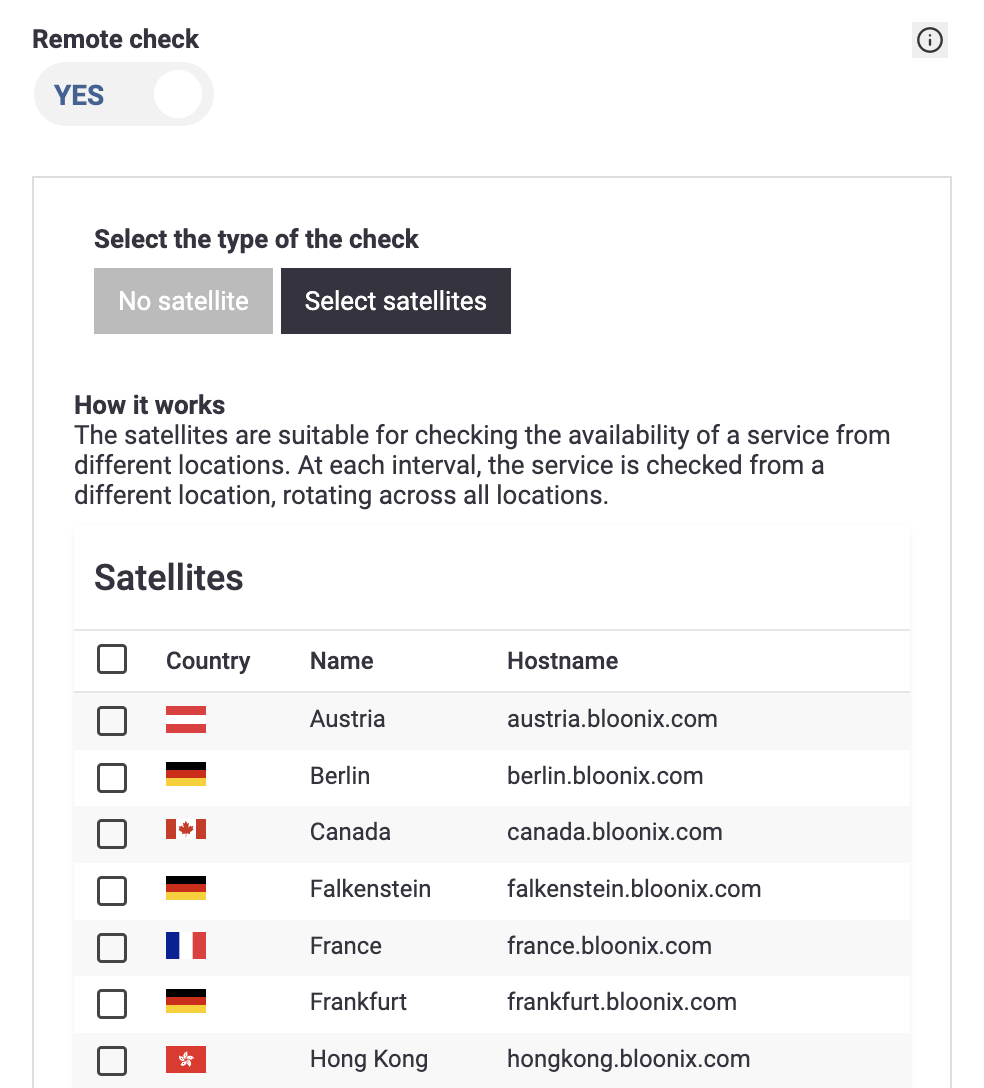The image size is (984, 1088).
Task: Choose the No satellite option
Action: pyautogui.click(x=183, y=301)
